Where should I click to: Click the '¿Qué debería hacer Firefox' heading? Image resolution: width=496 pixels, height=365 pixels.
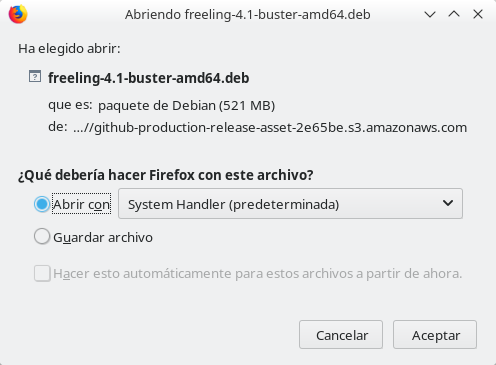click(x=166, y=175)
